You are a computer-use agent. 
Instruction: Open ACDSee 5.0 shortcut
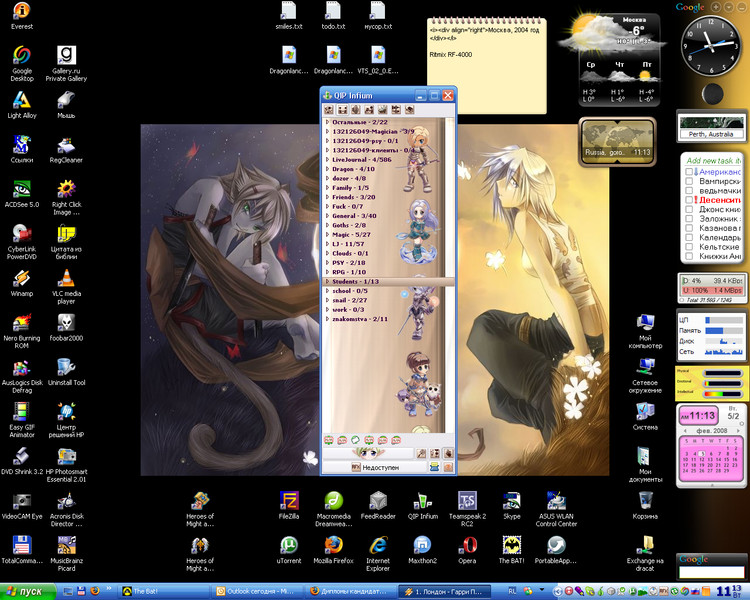[22, 193]
